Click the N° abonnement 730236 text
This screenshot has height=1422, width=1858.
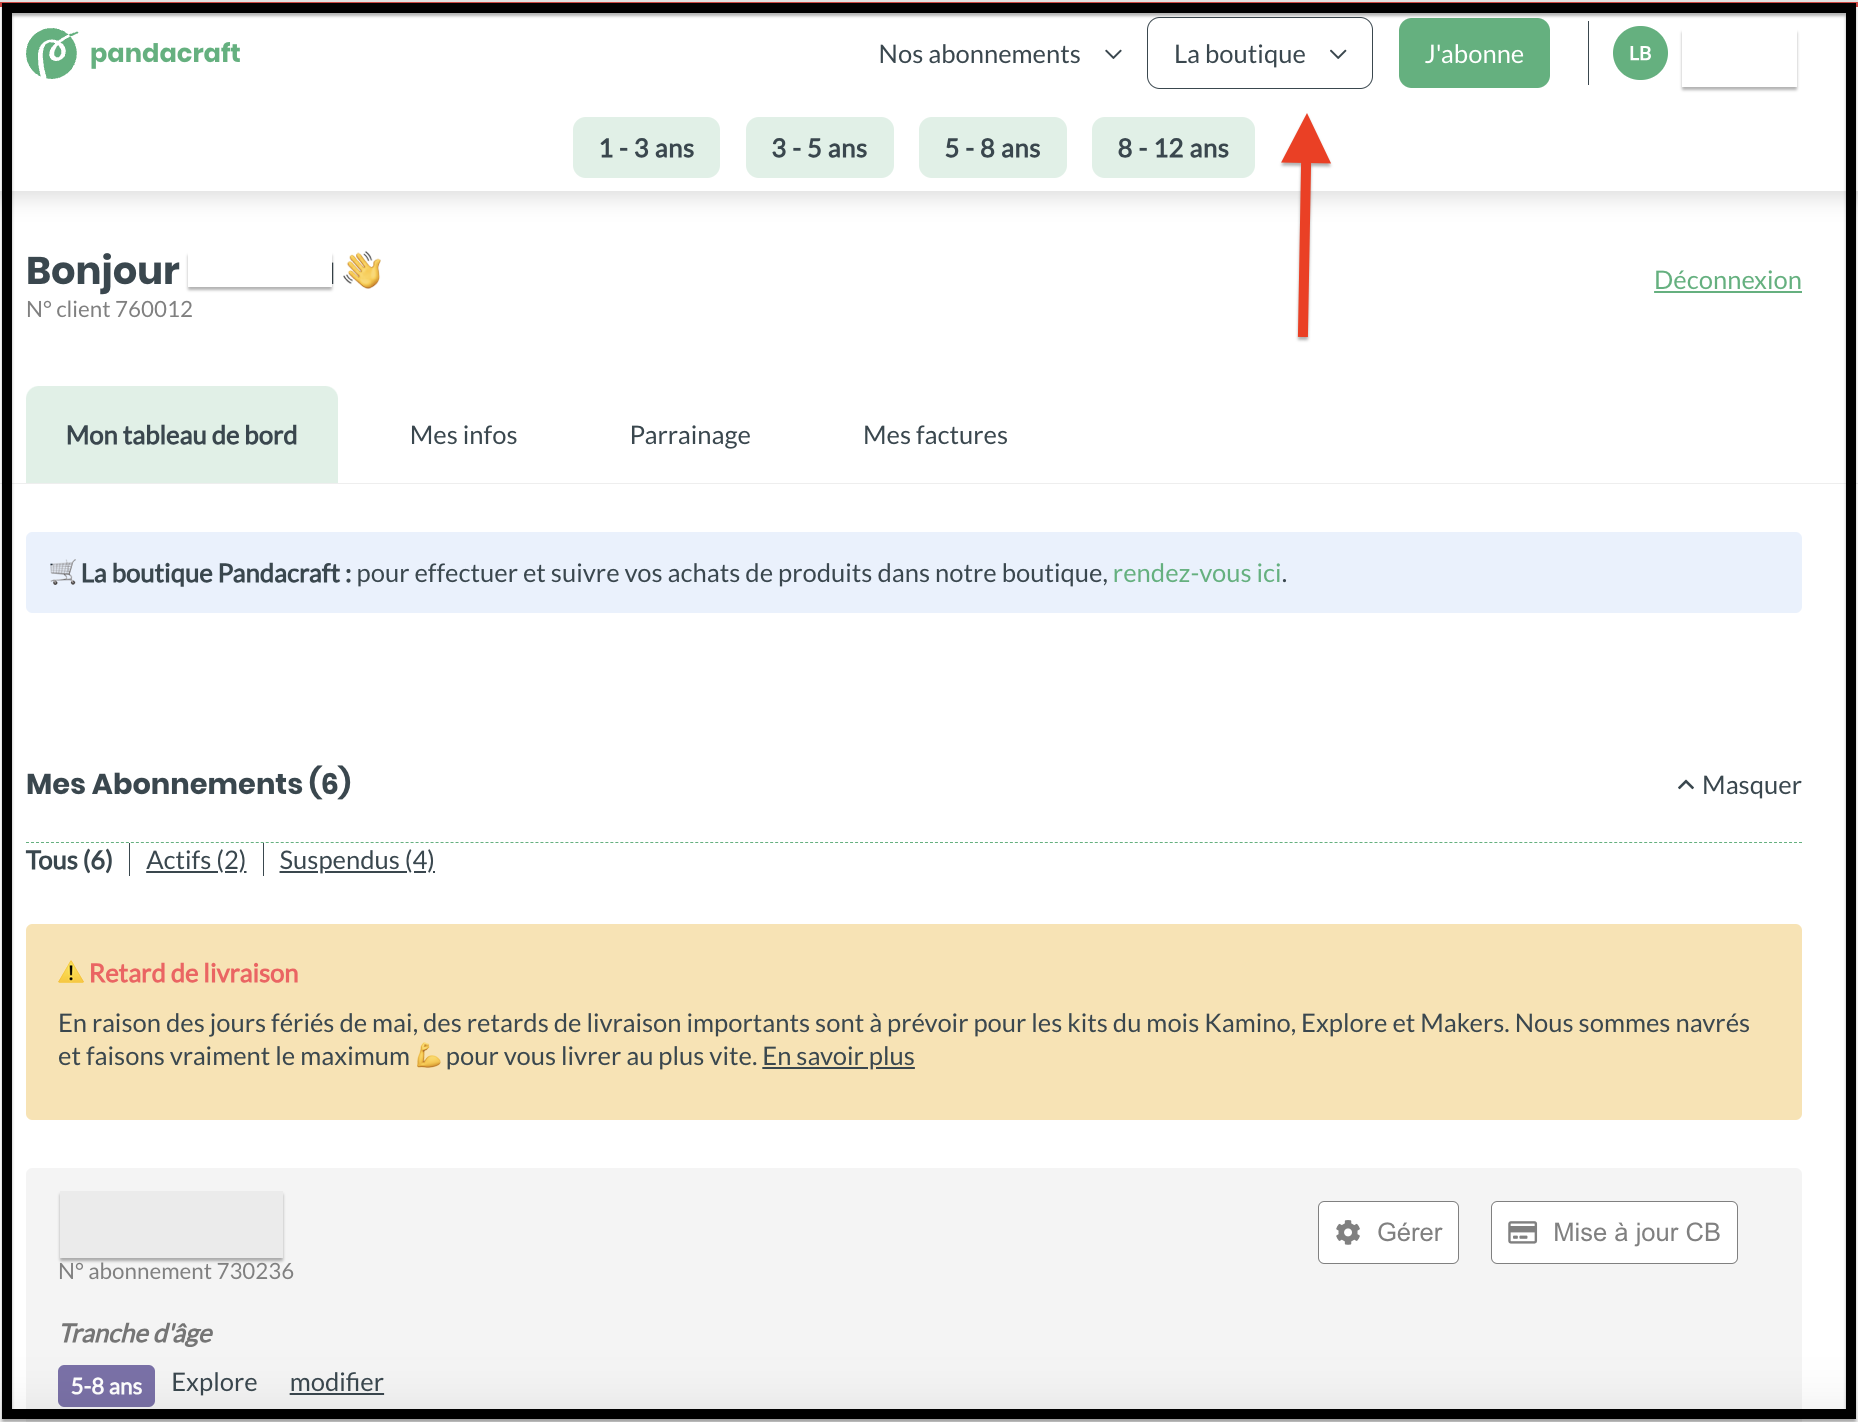176,1271
